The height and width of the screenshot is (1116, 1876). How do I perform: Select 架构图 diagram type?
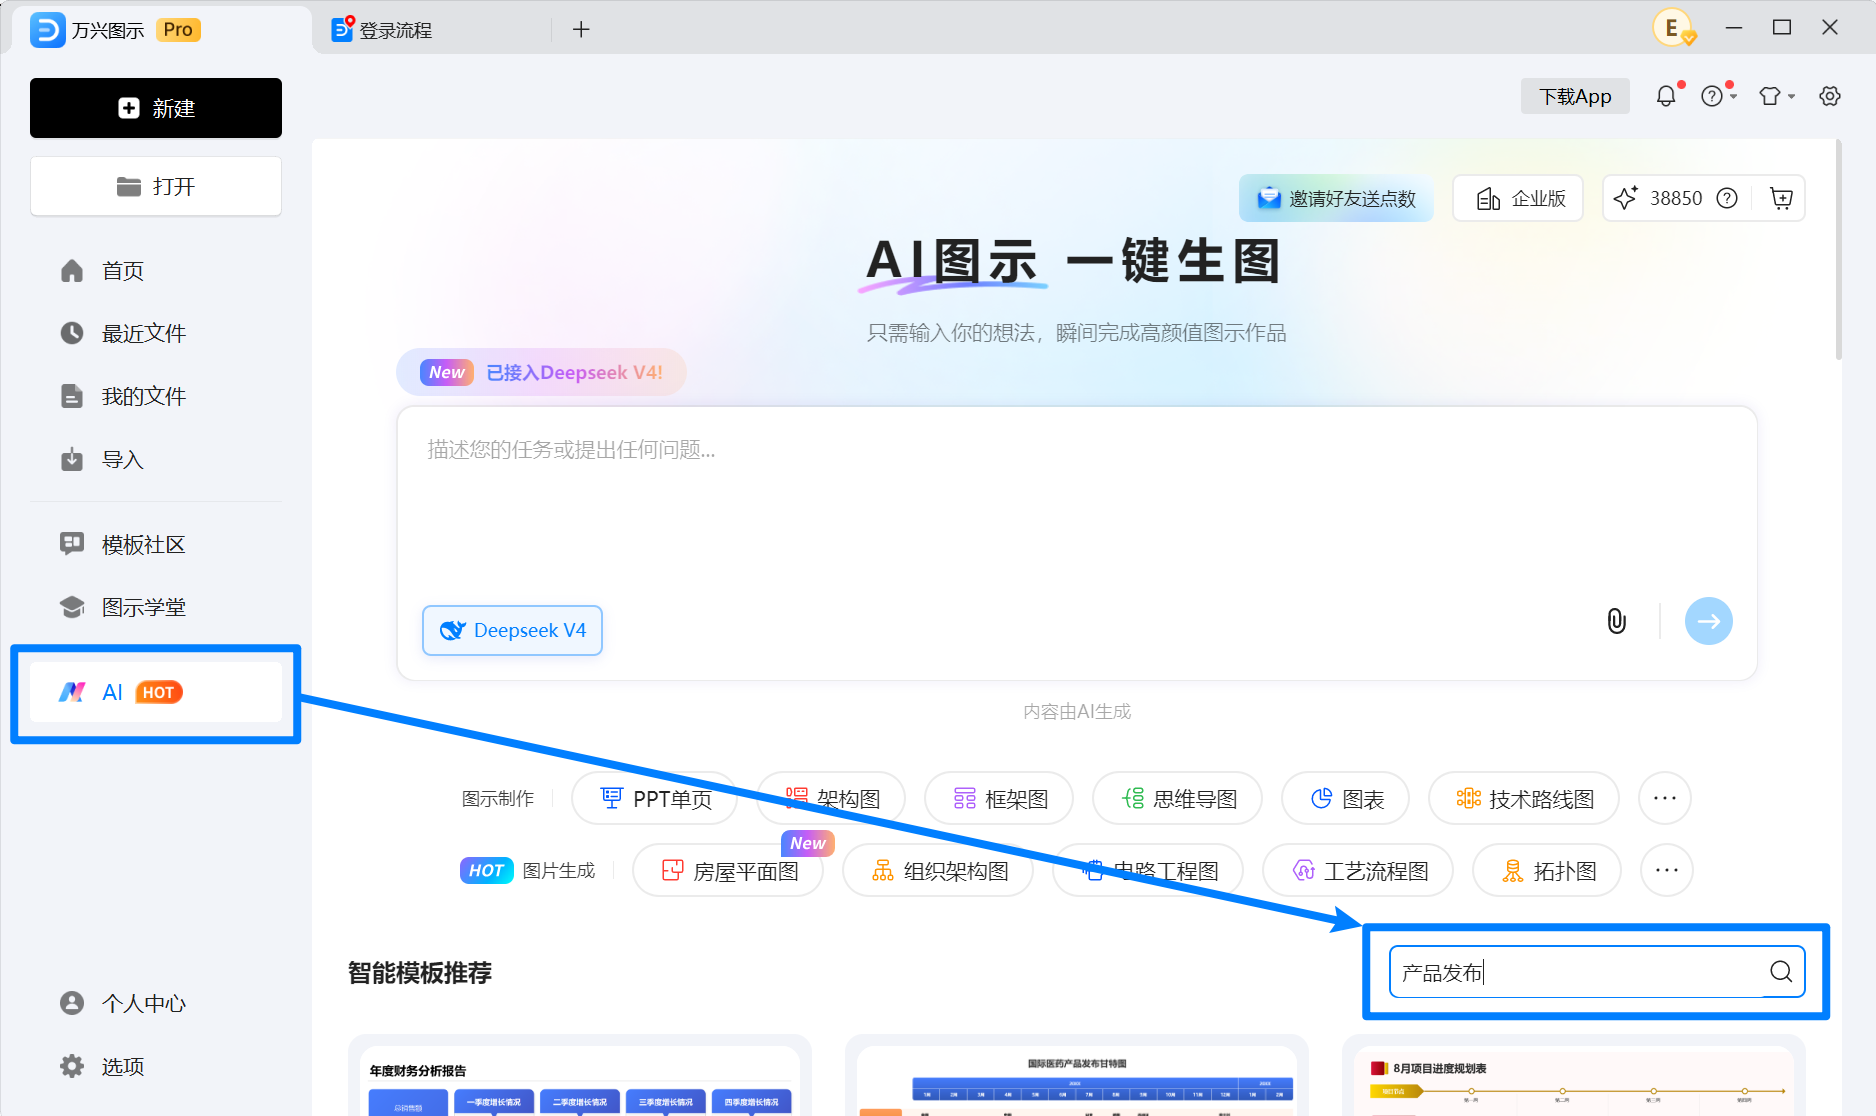click(x=831, y=798)
